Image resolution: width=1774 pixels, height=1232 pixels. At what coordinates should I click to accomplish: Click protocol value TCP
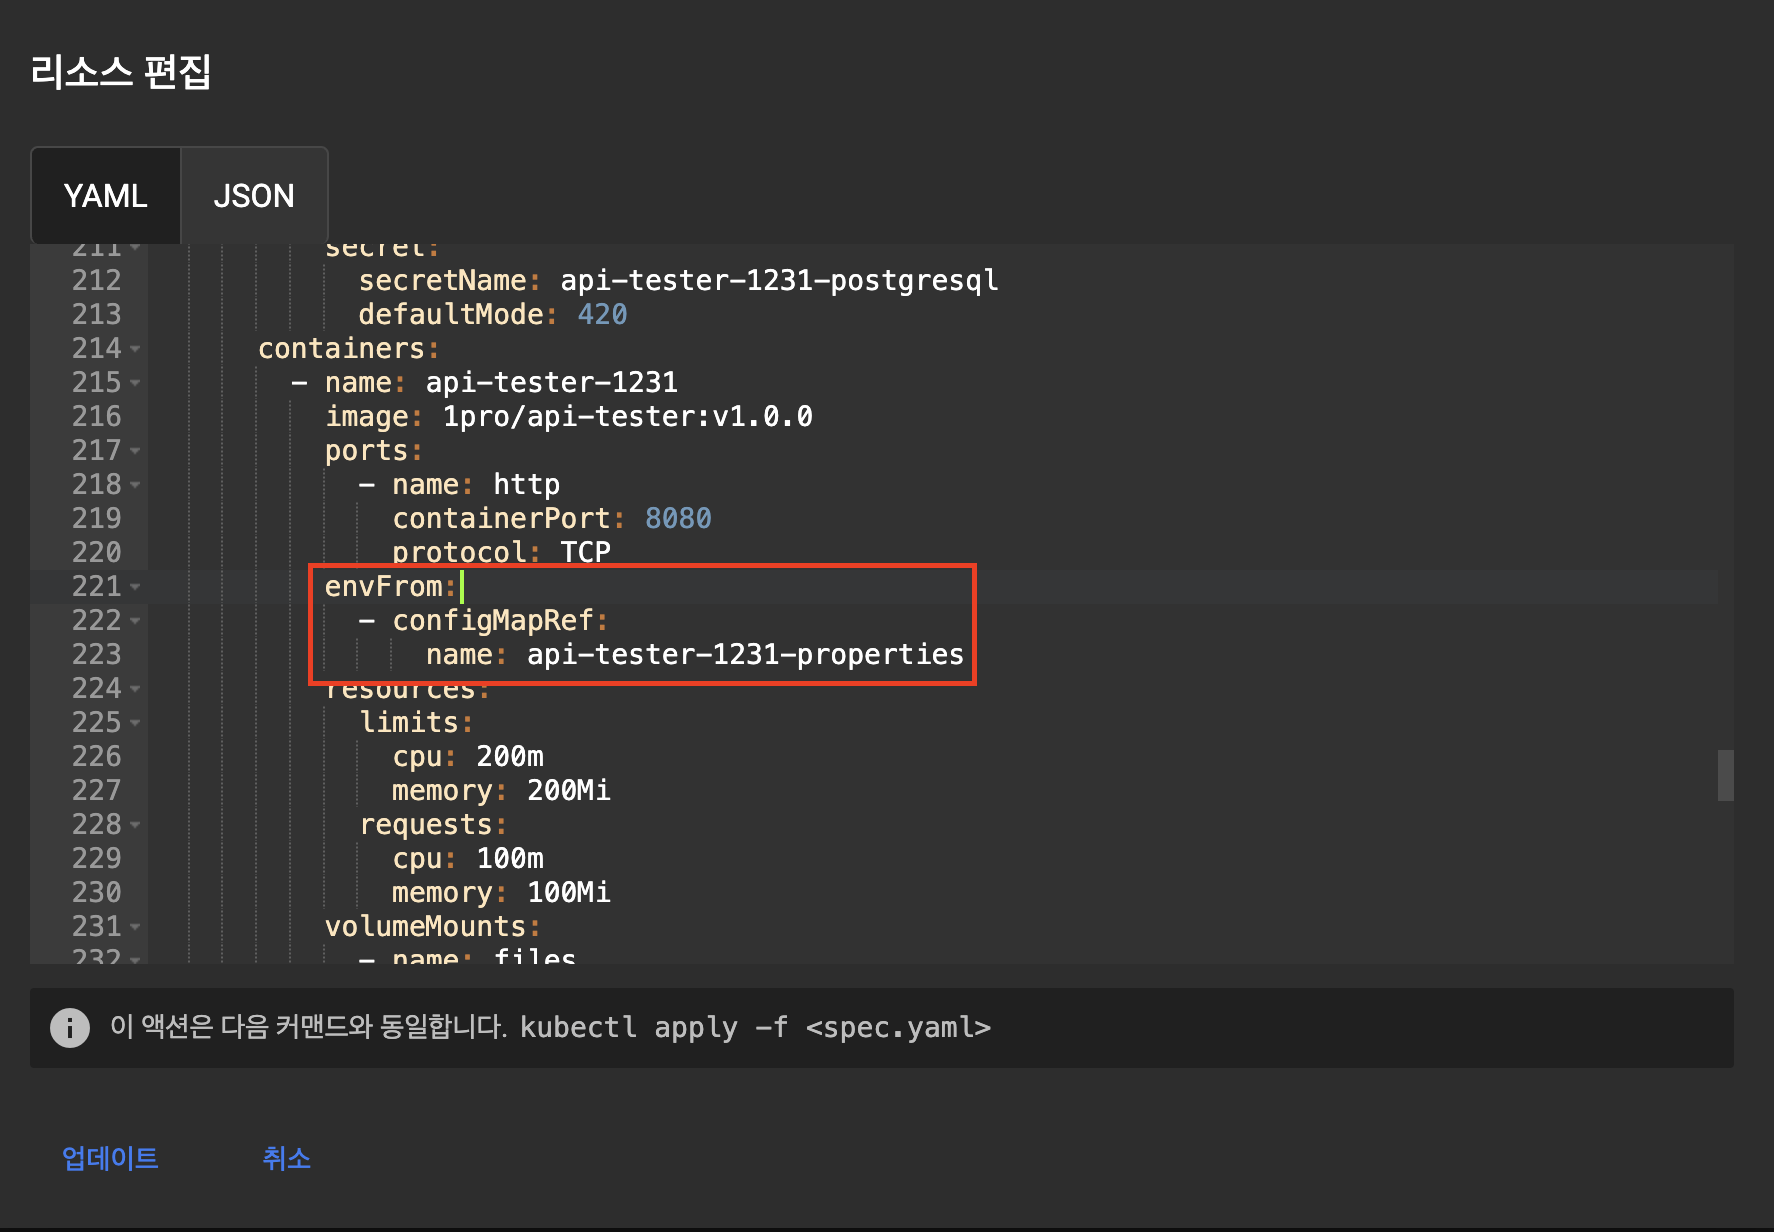pos(585,553)
